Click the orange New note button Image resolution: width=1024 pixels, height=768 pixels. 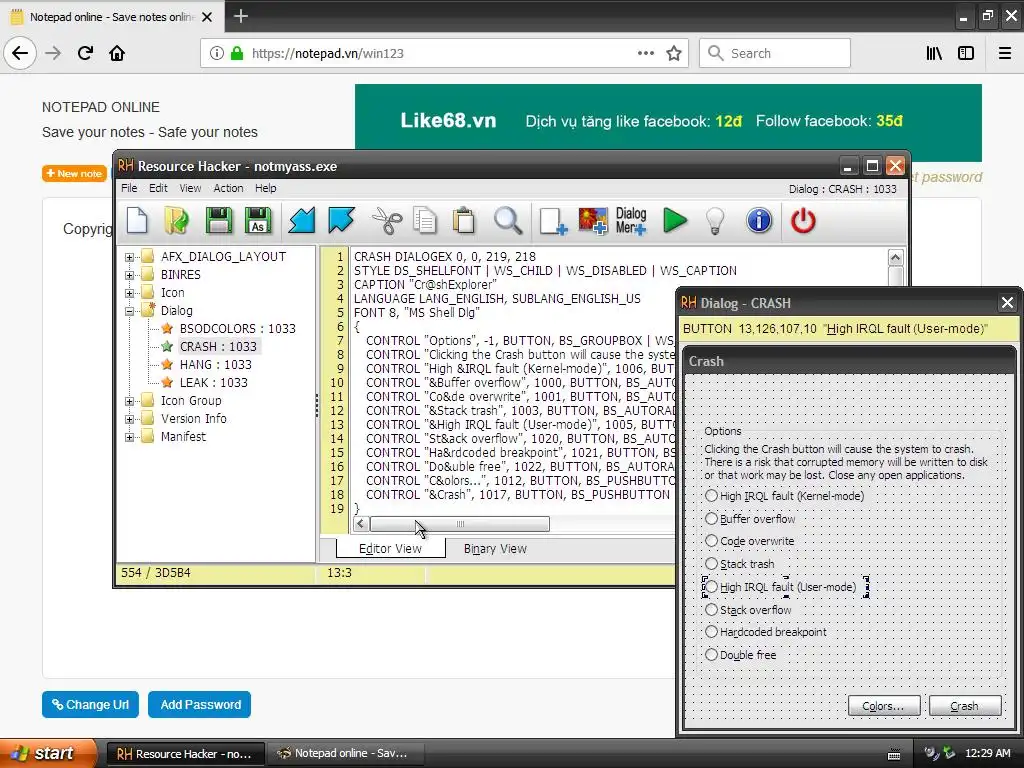(74, 174)
